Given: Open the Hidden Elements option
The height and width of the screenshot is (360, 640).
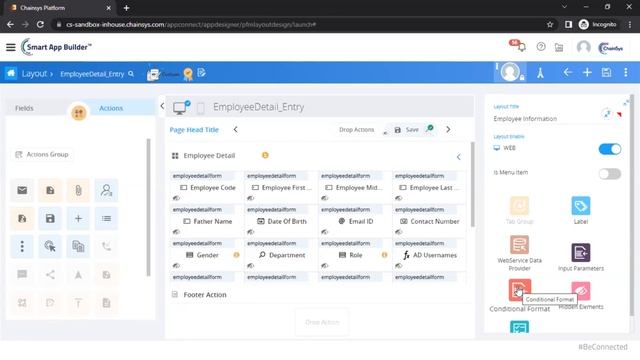Looking at the screenshot, I should point(581,295).
